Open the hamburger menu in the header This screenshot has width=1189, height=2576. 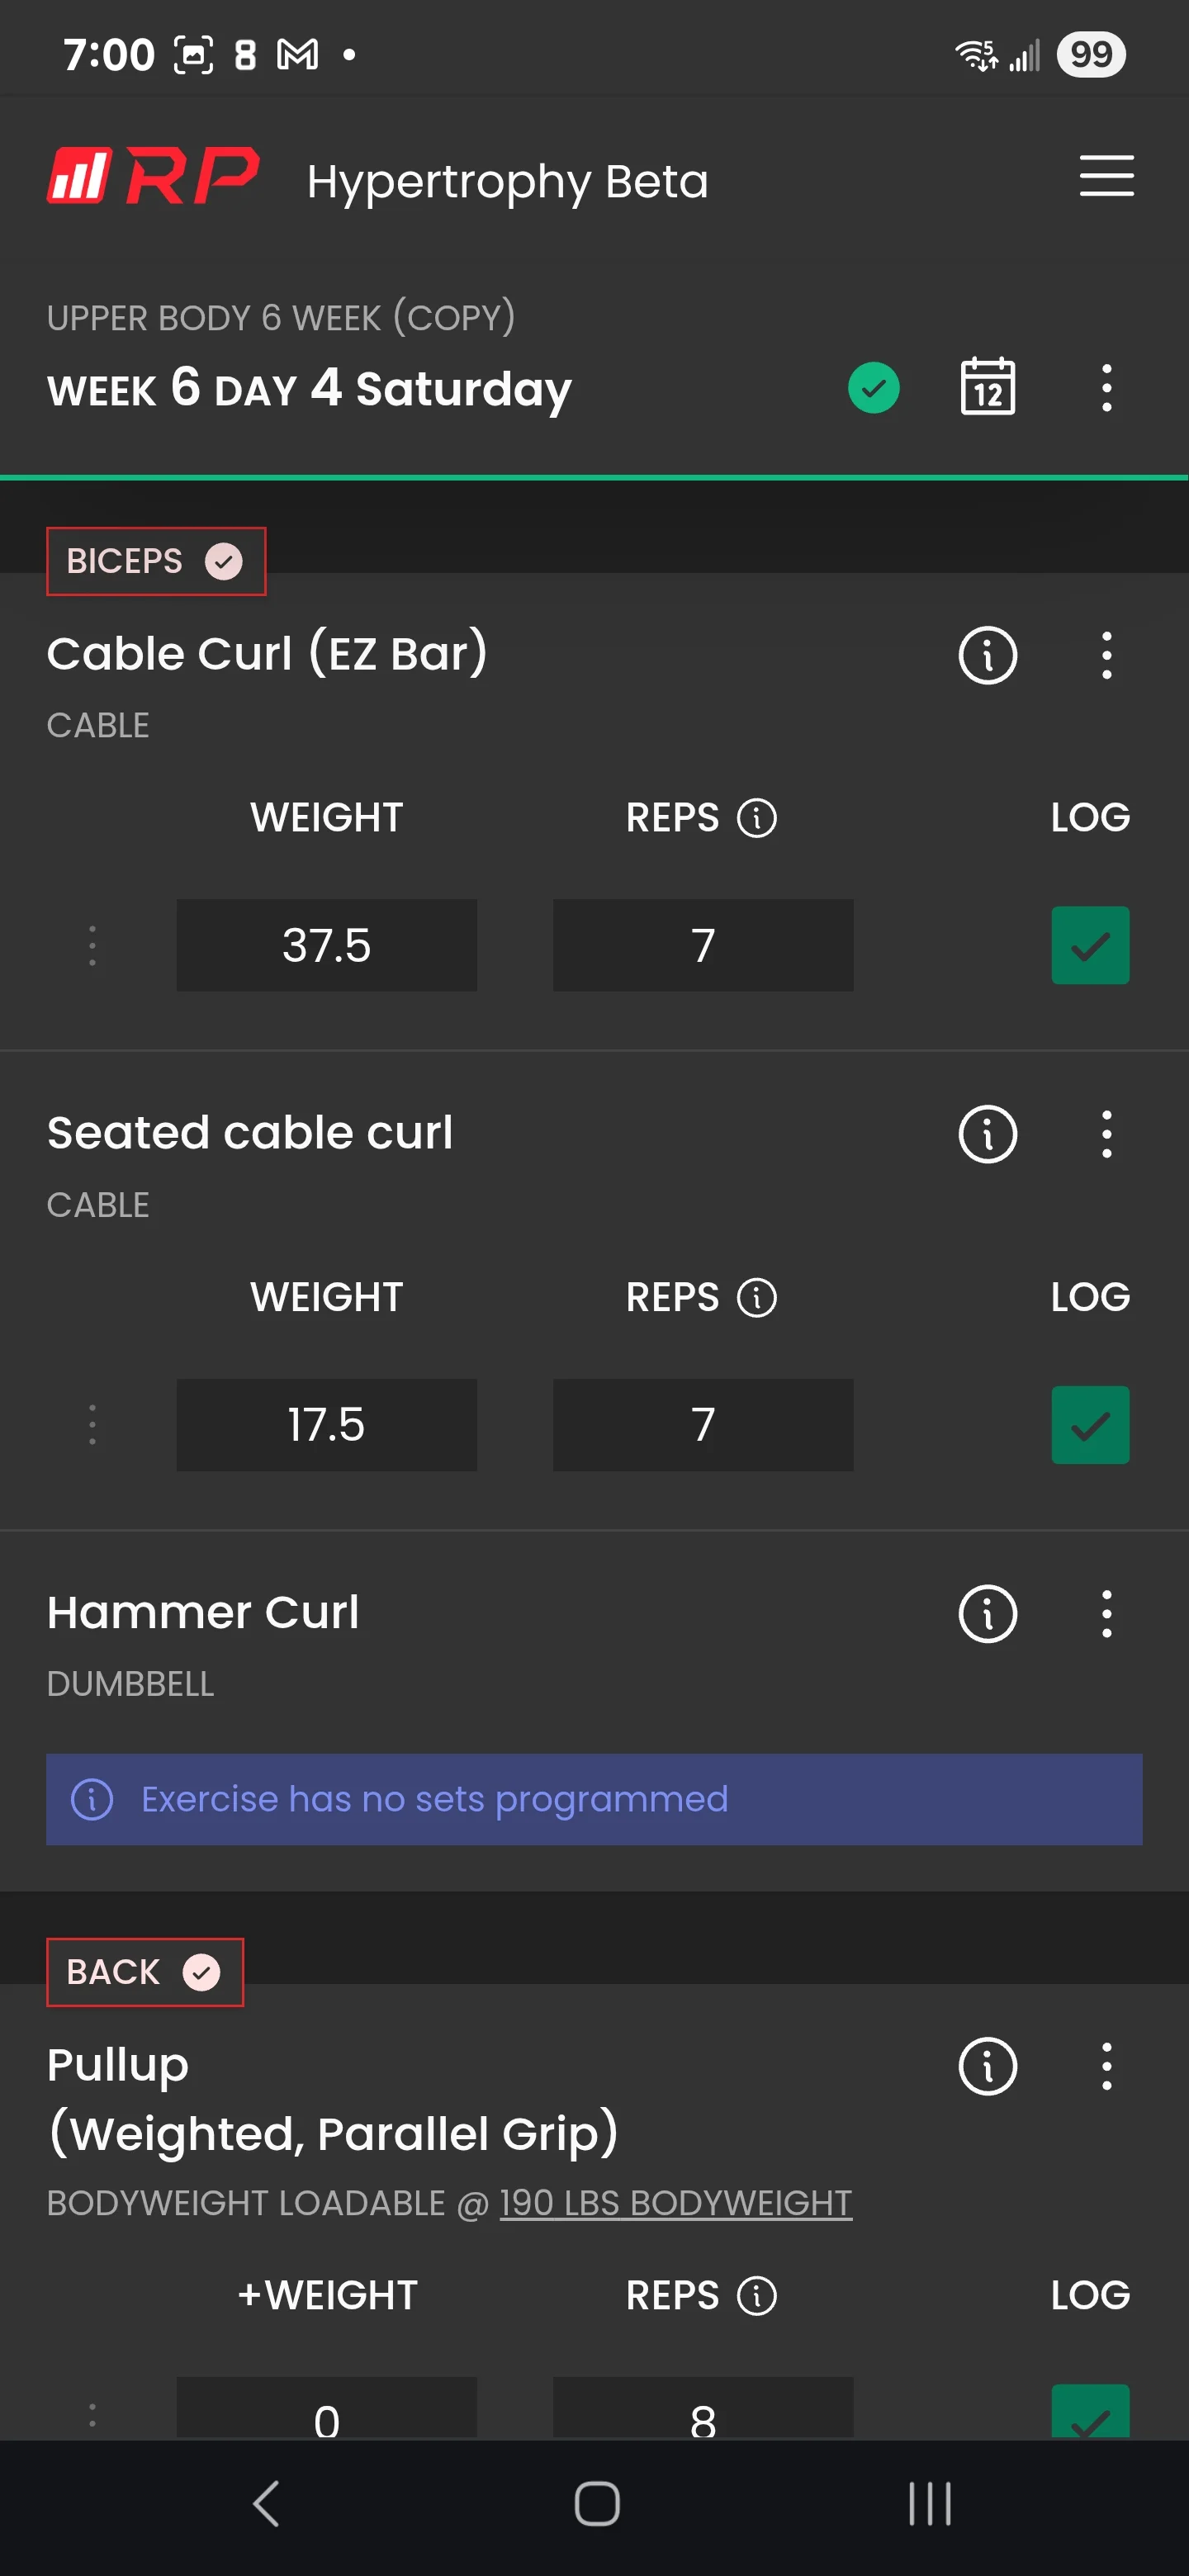tap(1106, 176)
